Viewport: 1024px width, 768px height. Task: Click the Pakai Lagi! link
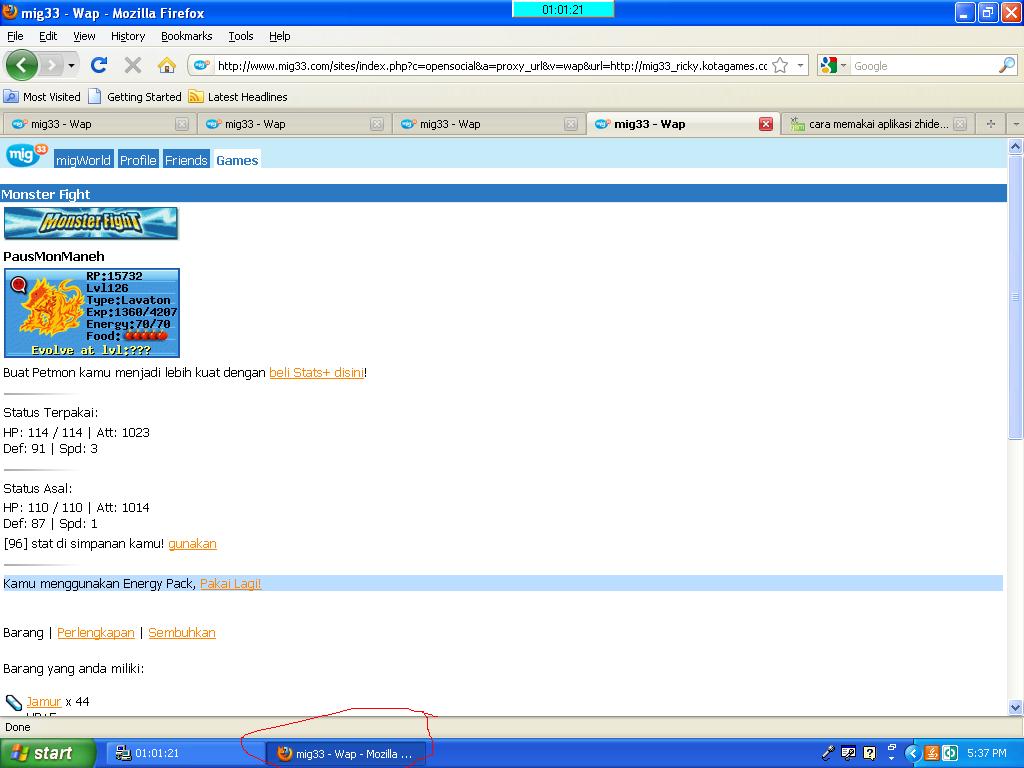(231, 584)
